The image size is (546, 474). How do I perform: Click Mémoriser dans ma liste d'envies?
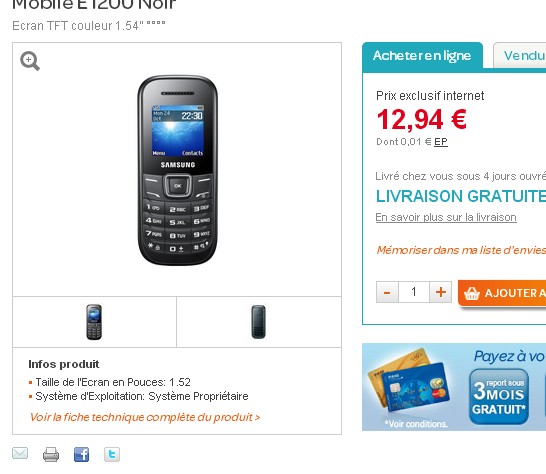click(x=461, y=250)
